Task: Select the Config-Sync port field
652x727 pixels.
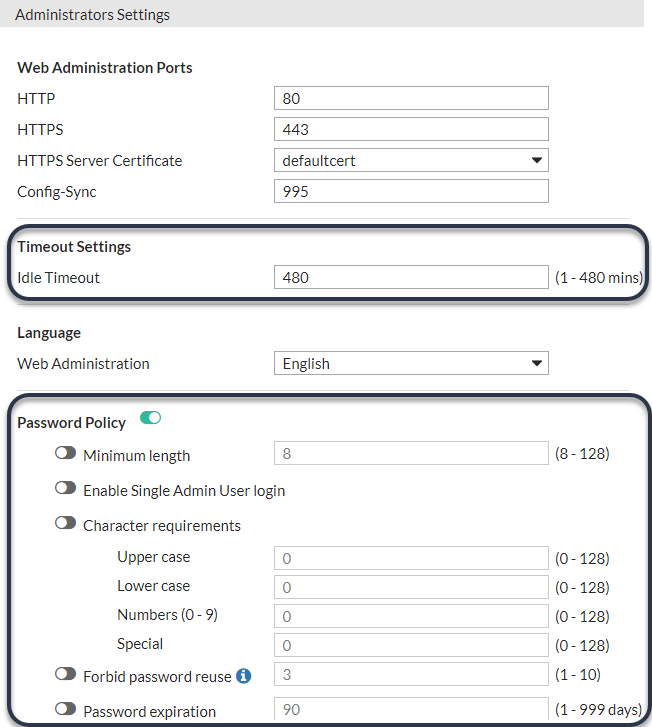Action: point(411,191)
